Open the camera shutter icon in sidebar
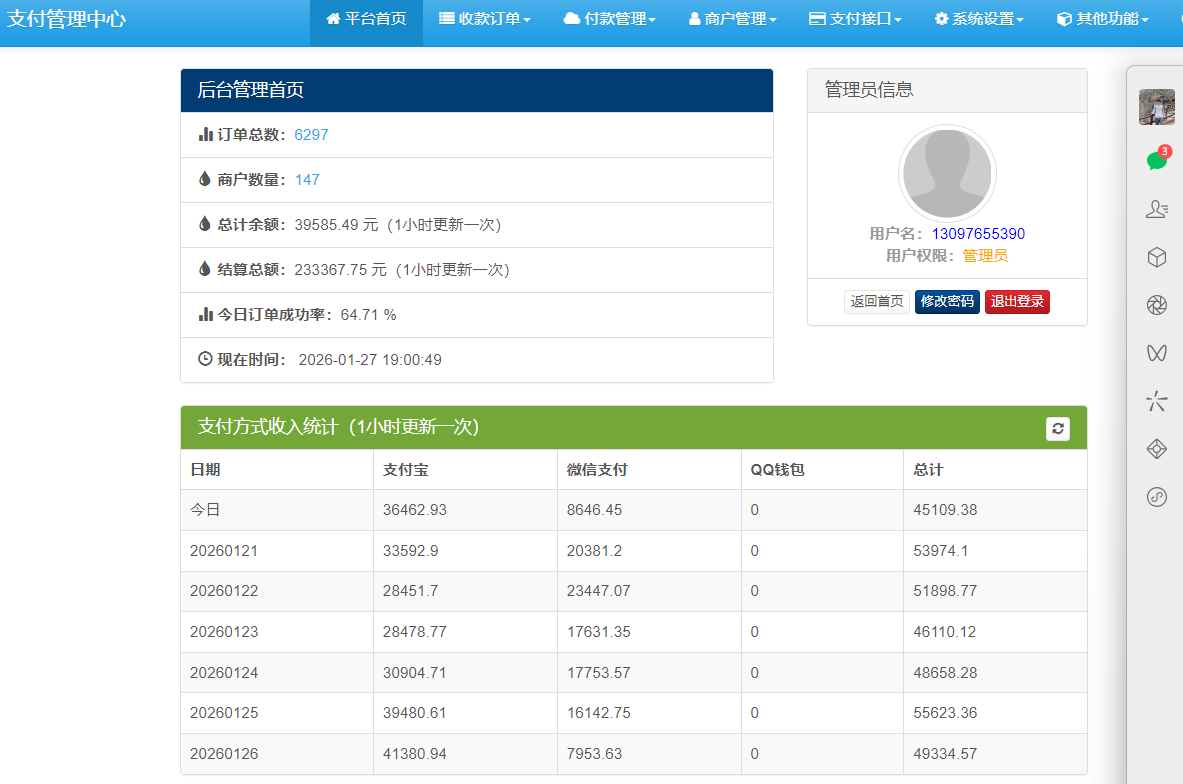 [1157, 305]
